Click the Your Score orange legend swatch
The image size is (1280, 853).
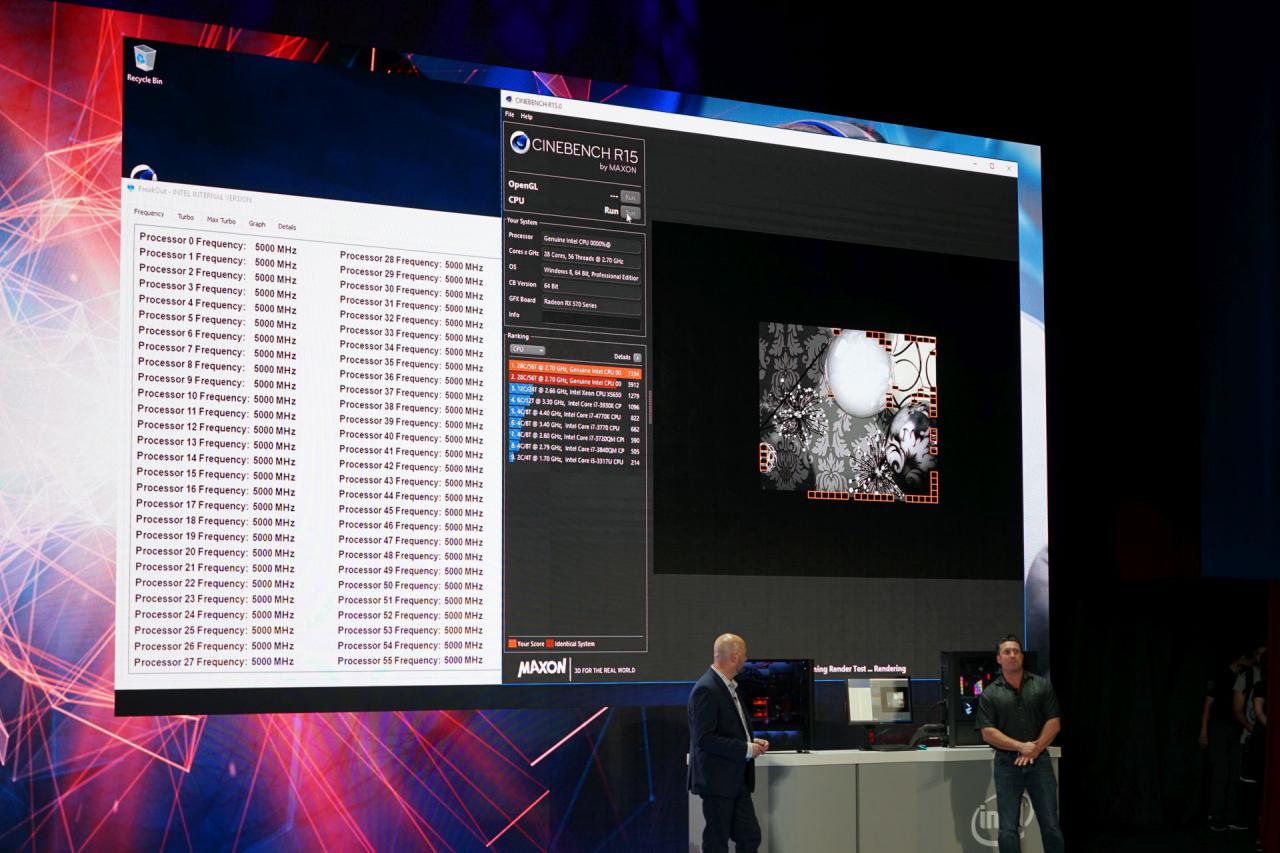point(512,643)
